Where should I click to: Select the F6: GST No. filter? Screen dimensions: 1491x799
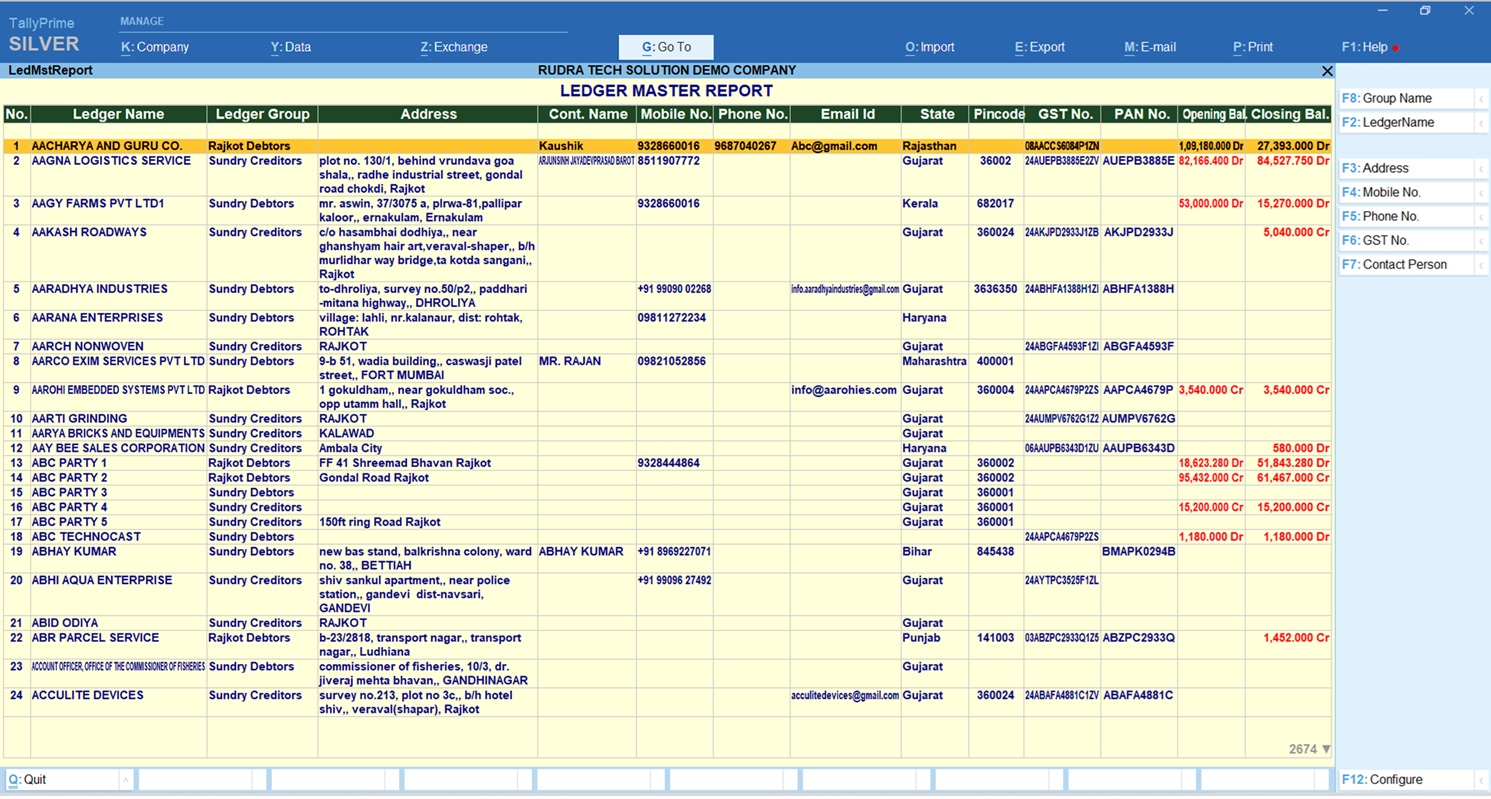tap(1405, 240)
